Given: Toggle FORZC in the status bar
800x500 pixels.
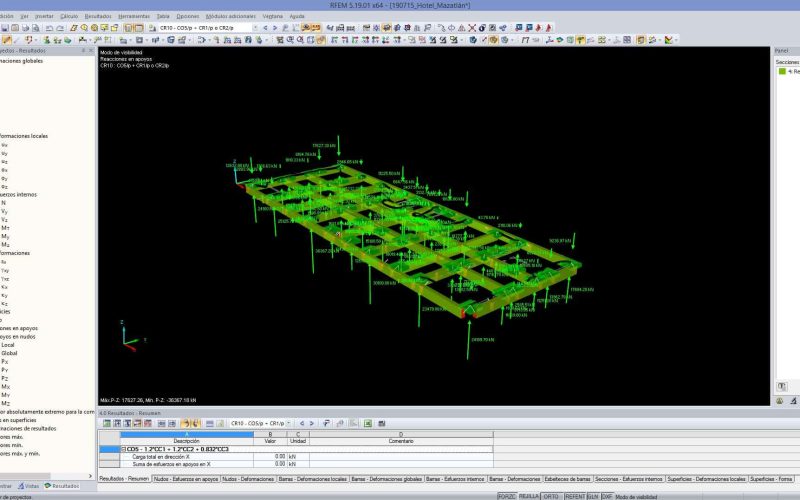Looking at the screenshot, I should (x=506, y=496).
